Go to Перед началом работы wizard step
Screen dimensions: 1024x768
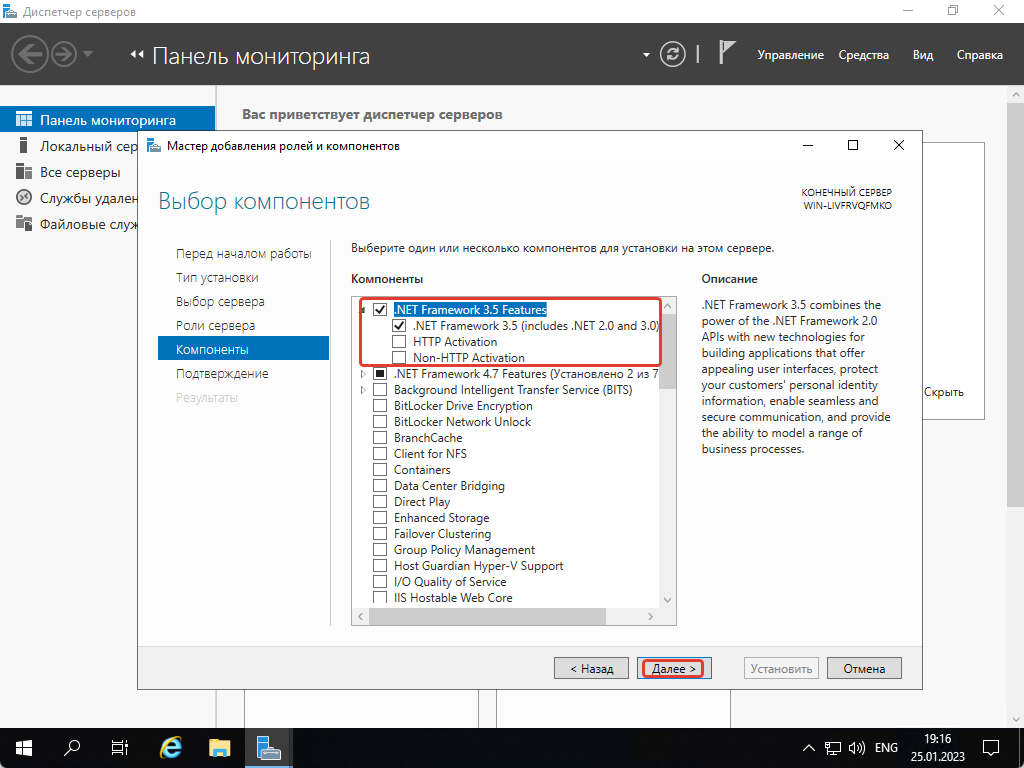244,253
